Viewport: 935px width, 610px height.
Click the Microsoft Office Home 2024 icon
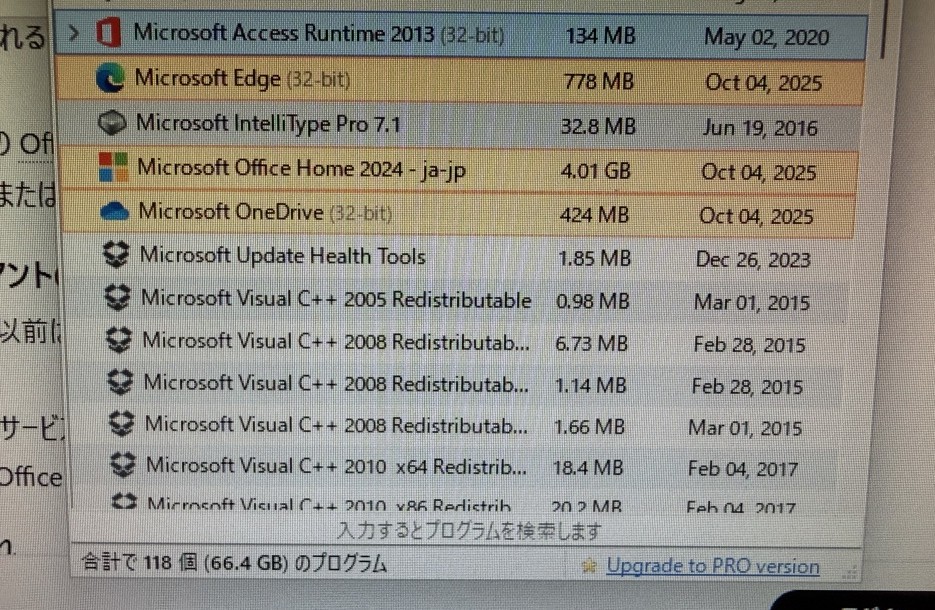pyautogui.click(x=113, y=167)
